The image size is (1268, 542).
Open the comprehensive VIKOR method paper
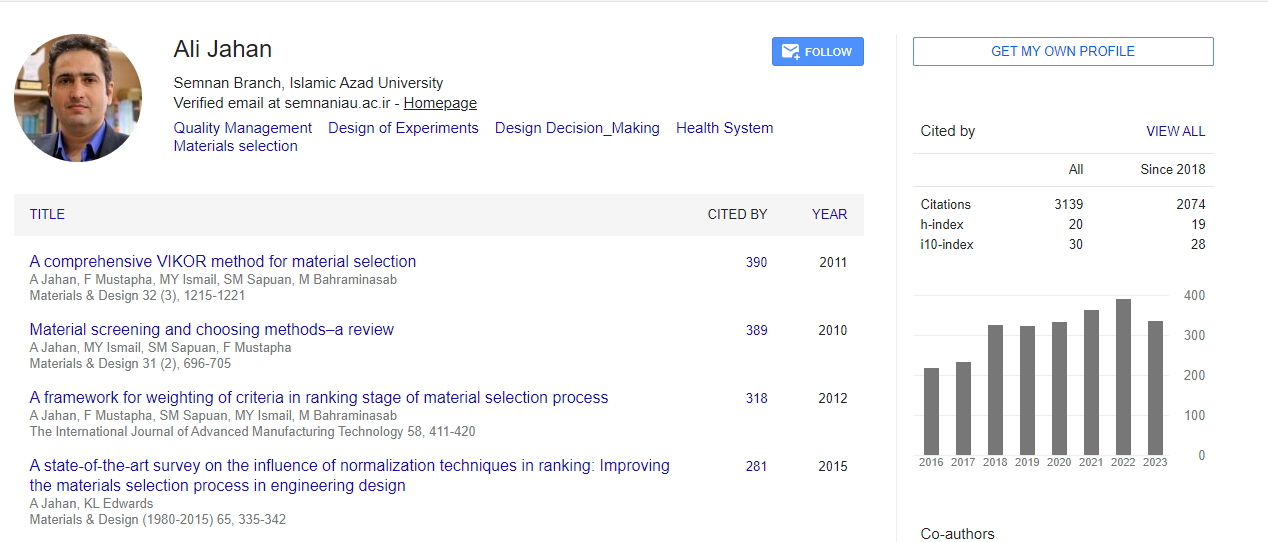coord(223,262)
